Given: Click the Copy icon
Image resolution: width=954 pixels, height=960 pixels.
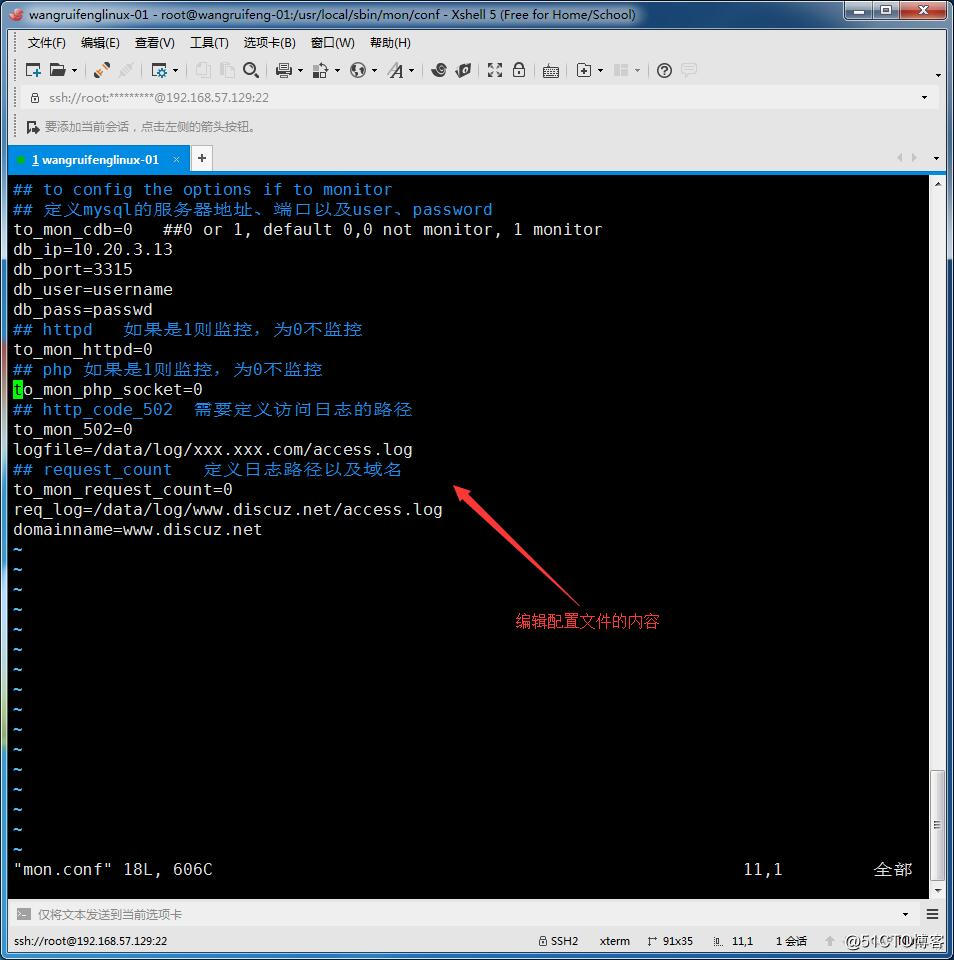Looking at the screenshot, I should pos(203,70).
